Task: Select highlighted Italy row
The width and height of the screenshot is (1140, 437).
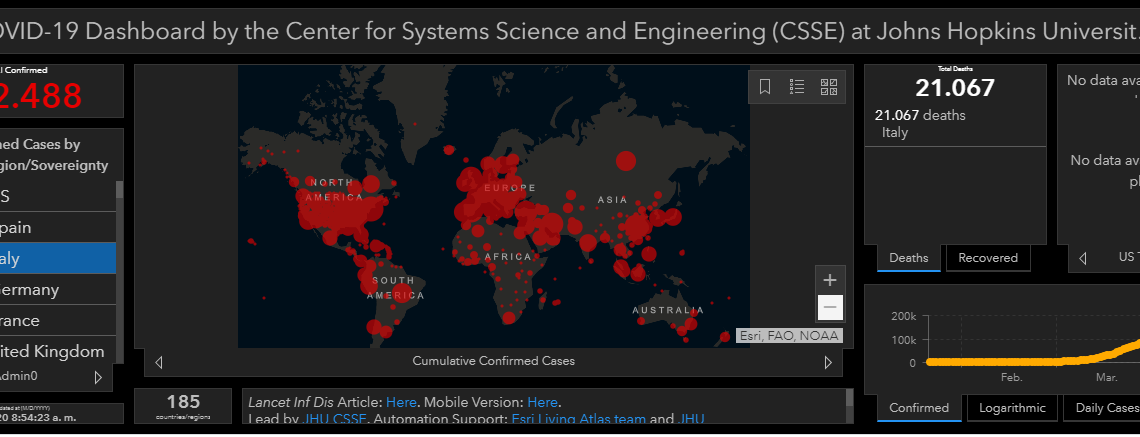Action: [x=58, y=258]
